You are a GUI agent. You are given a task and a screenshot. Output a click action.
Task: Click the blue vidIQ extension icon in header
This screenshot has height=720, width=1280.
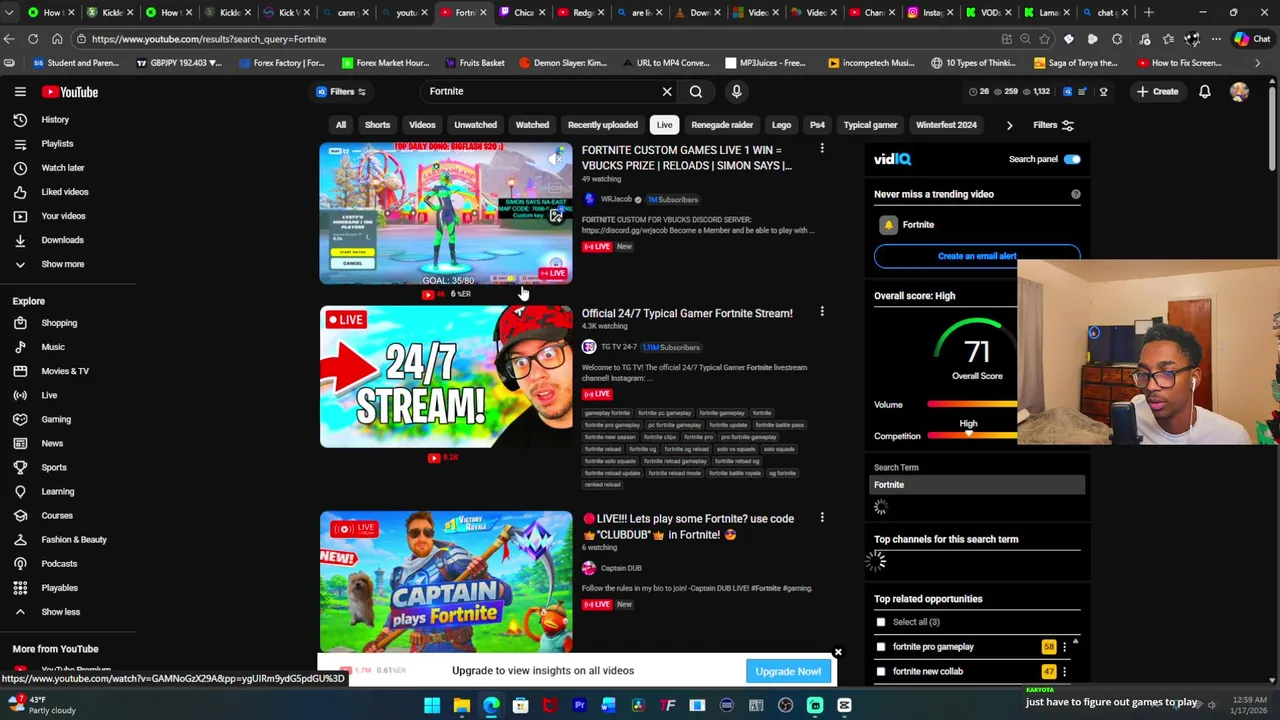pos(1067,92)
